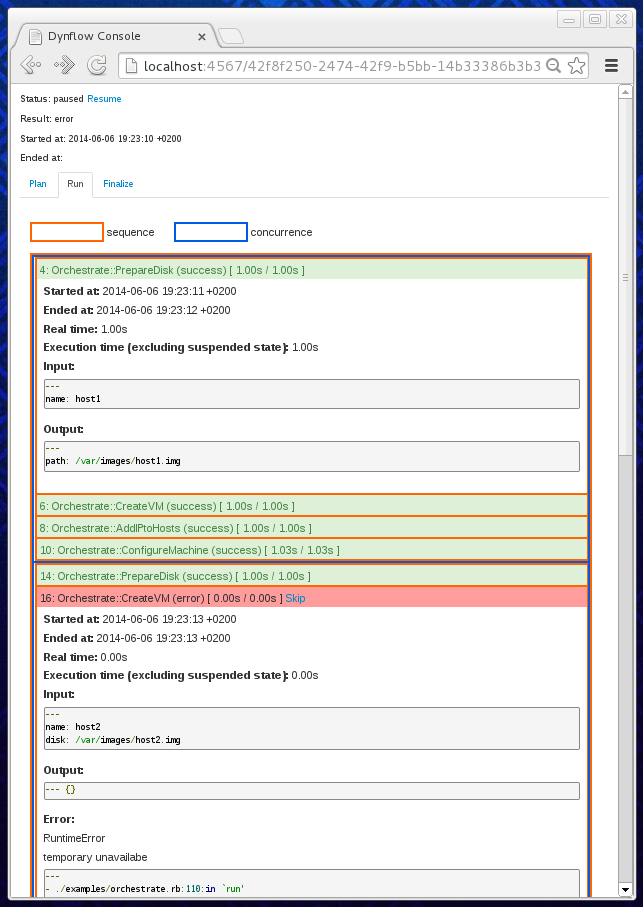
Task: Click the 'name: host1' input text
Action: point(73,399)
